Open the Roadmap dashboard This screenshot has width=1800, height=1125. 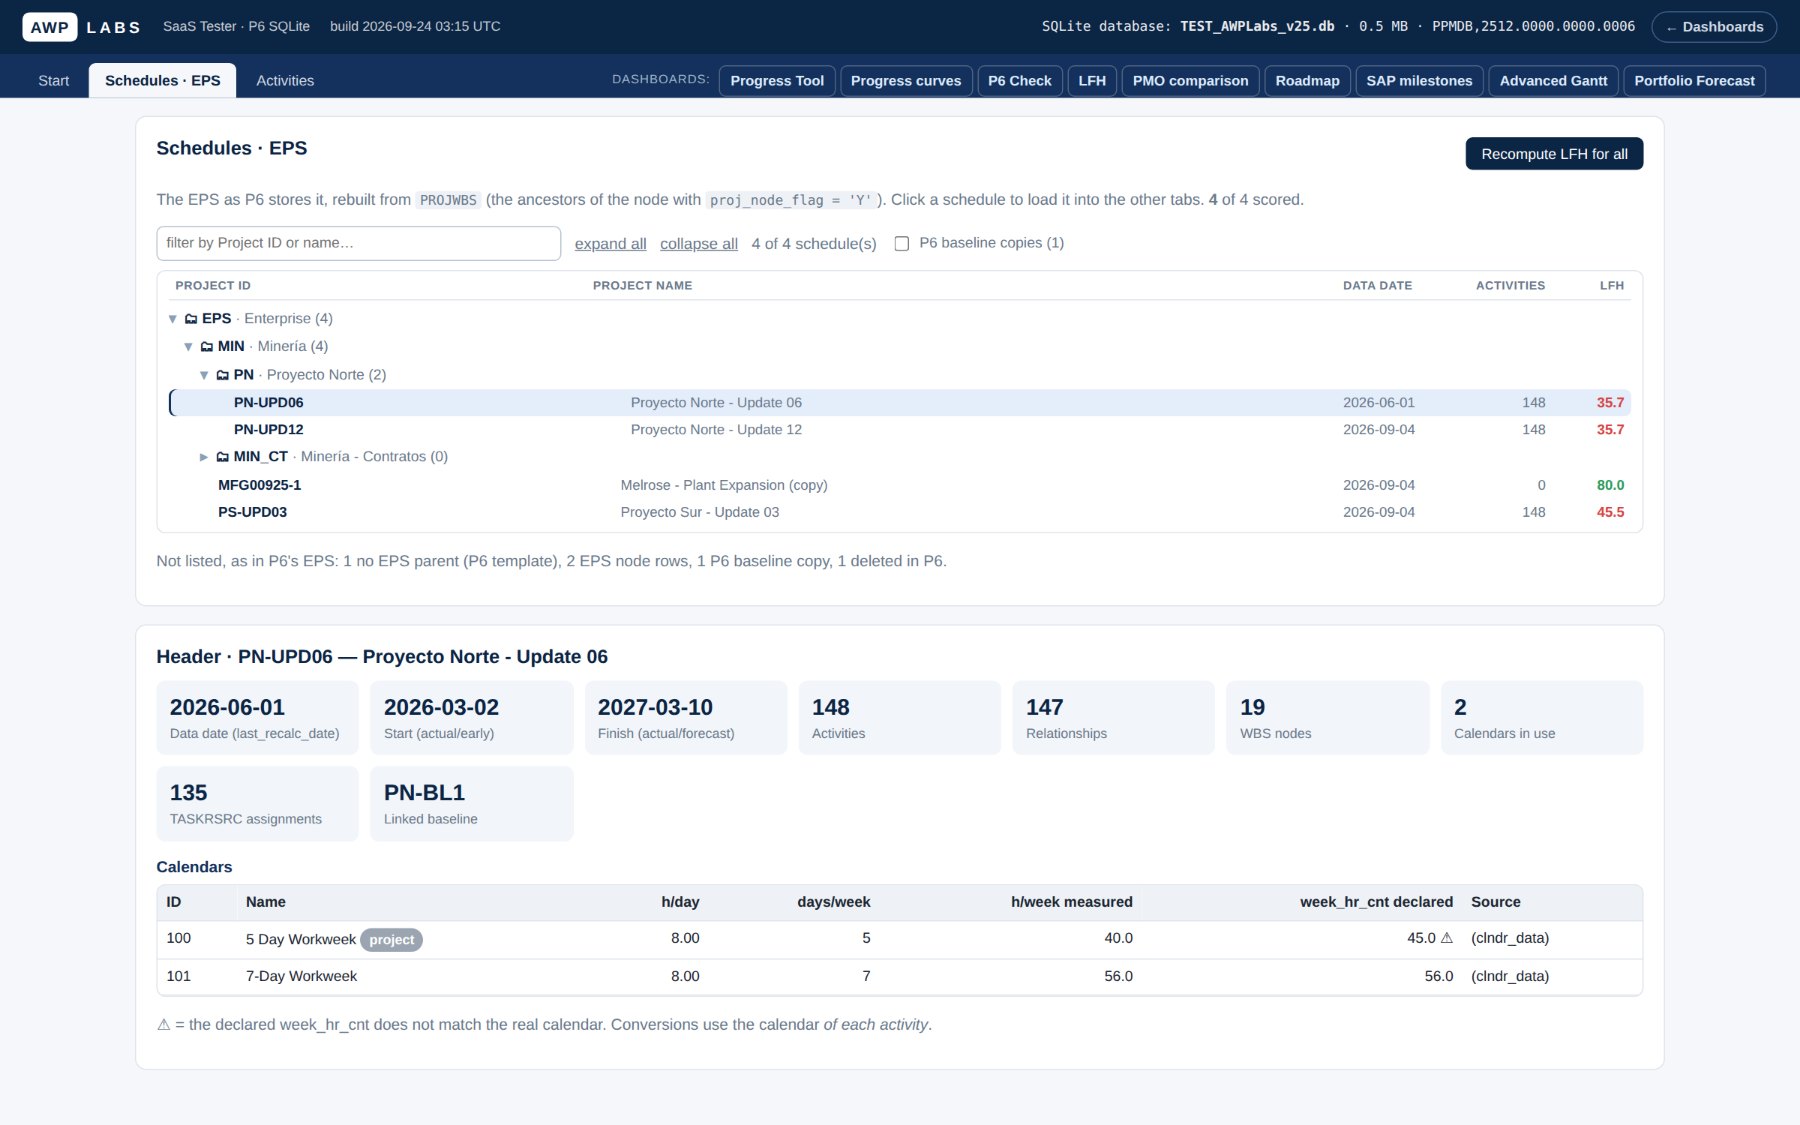[x=1308, y=80]
